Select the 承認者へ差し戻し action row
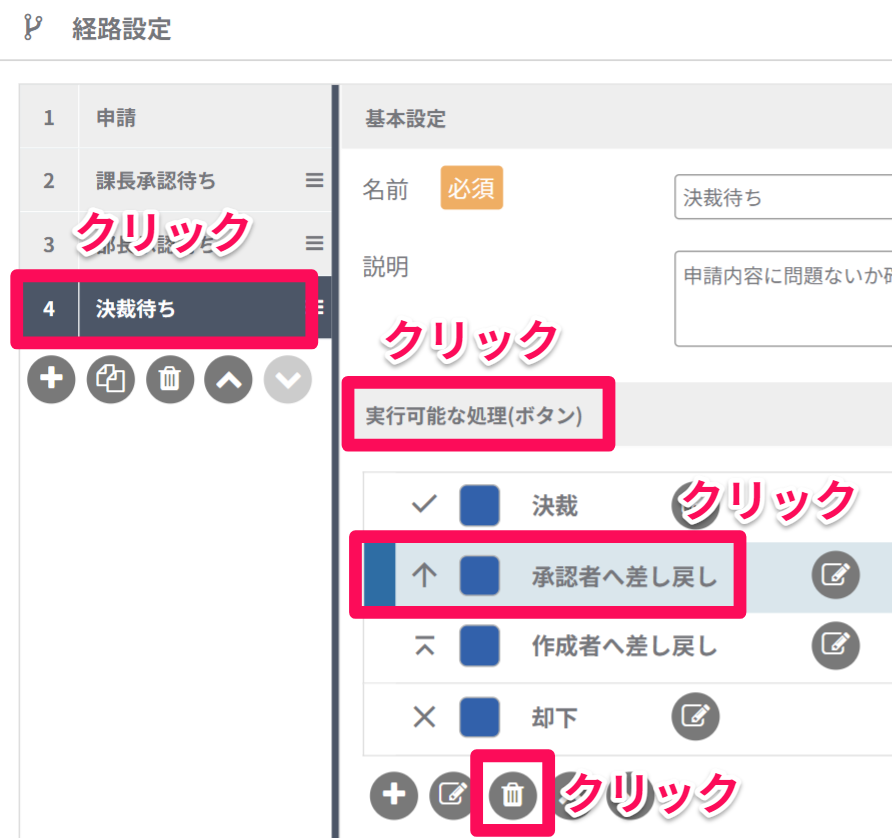This screenshot has width=892, height=838. [628, 576]
